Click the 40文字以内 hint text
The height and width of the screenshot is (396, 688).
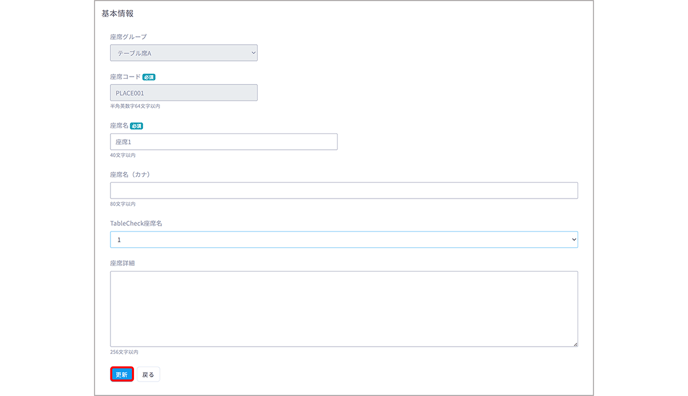123,155
